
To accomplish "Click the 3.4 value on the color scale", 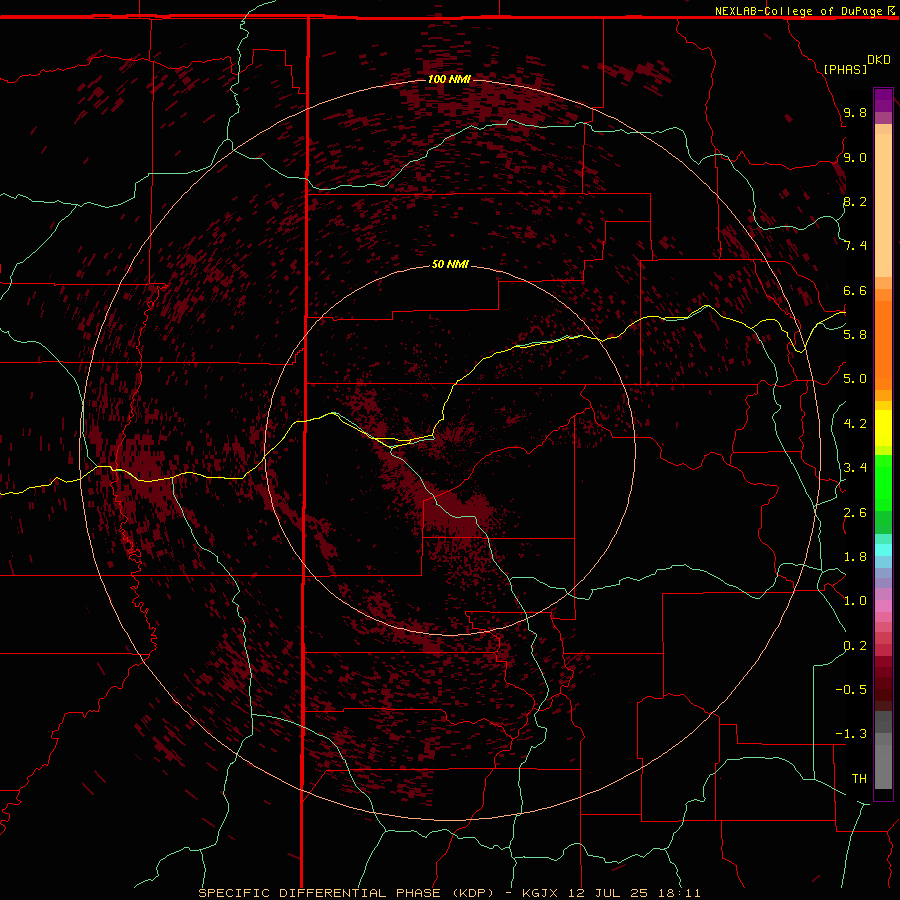I will [x=855, y=468].
